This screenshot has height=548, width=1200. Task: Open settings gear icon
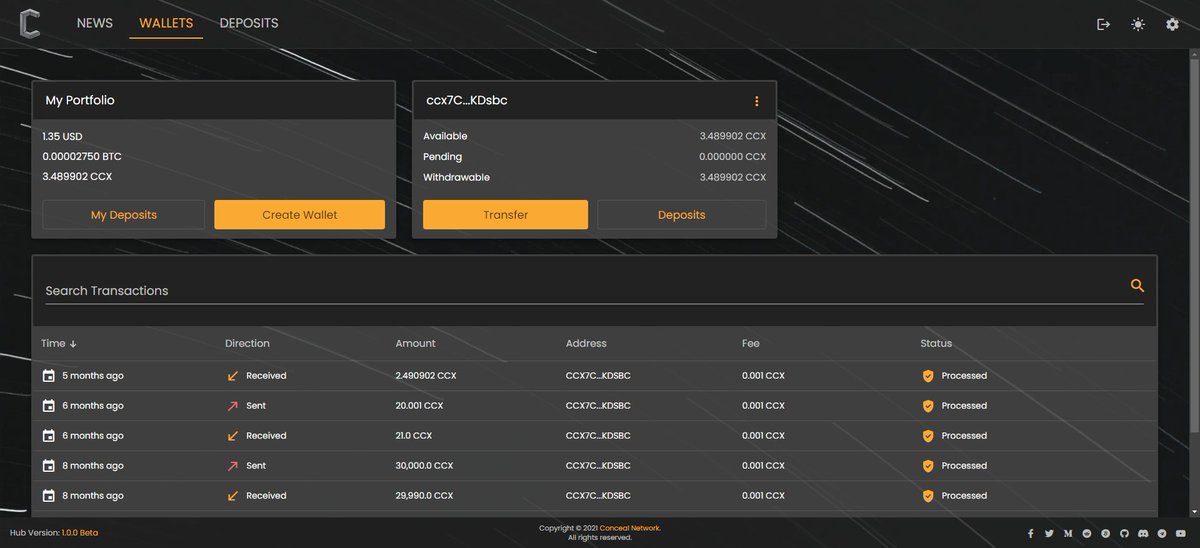pos(1172,24)
